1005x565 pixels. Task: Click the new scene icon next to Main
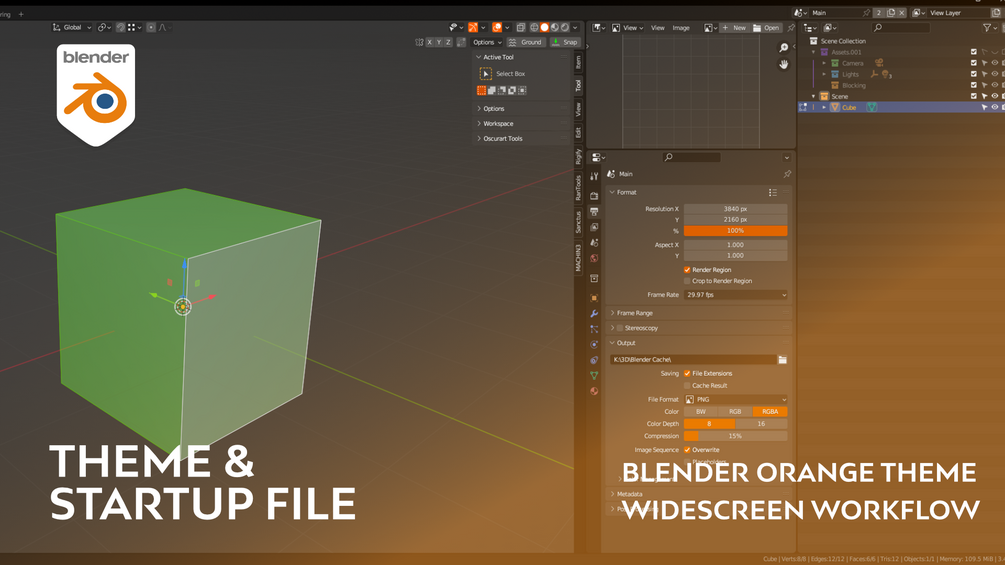(890, 13)
